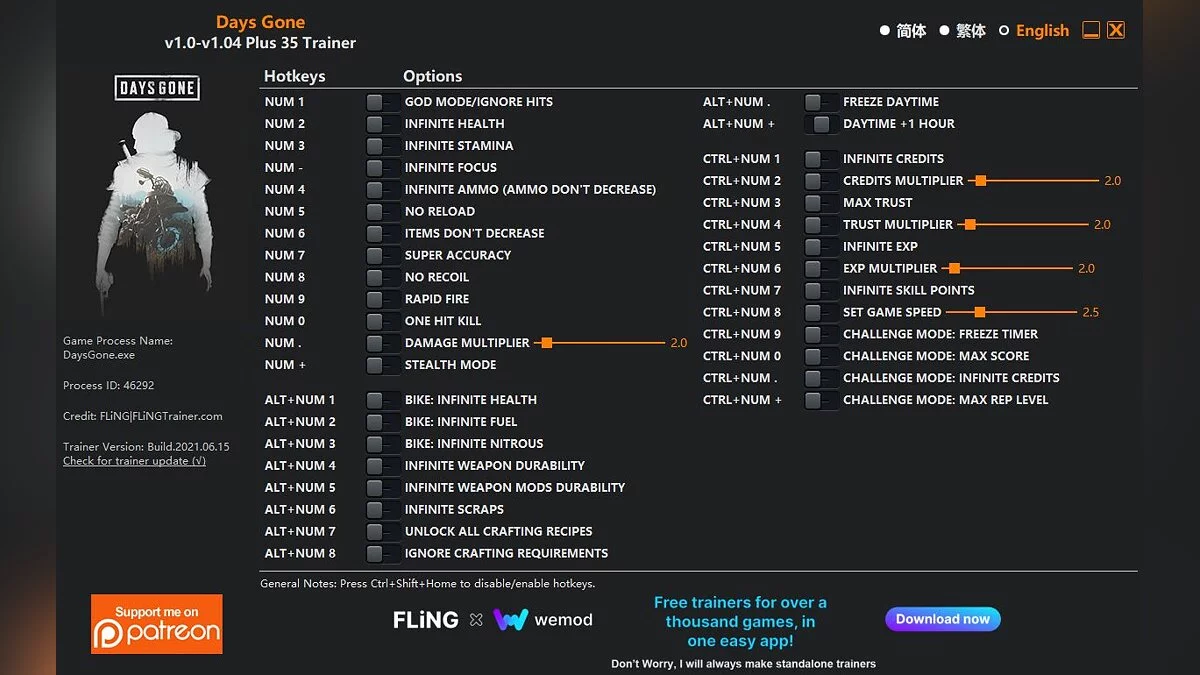The image size is (1200, 675).
Task: Click the Set Game Speed slider
Action: tap(980, 312)
